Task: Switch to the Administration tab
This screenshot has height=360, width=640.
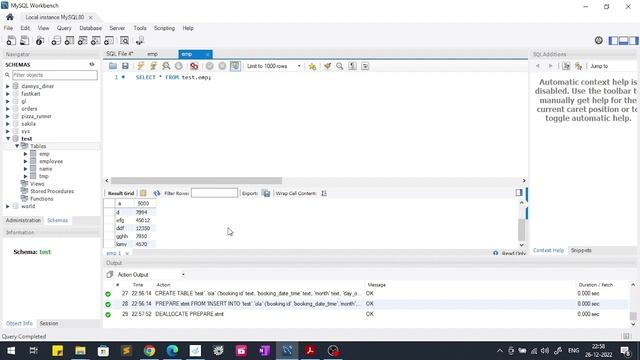Action: (x=23, y=220)
